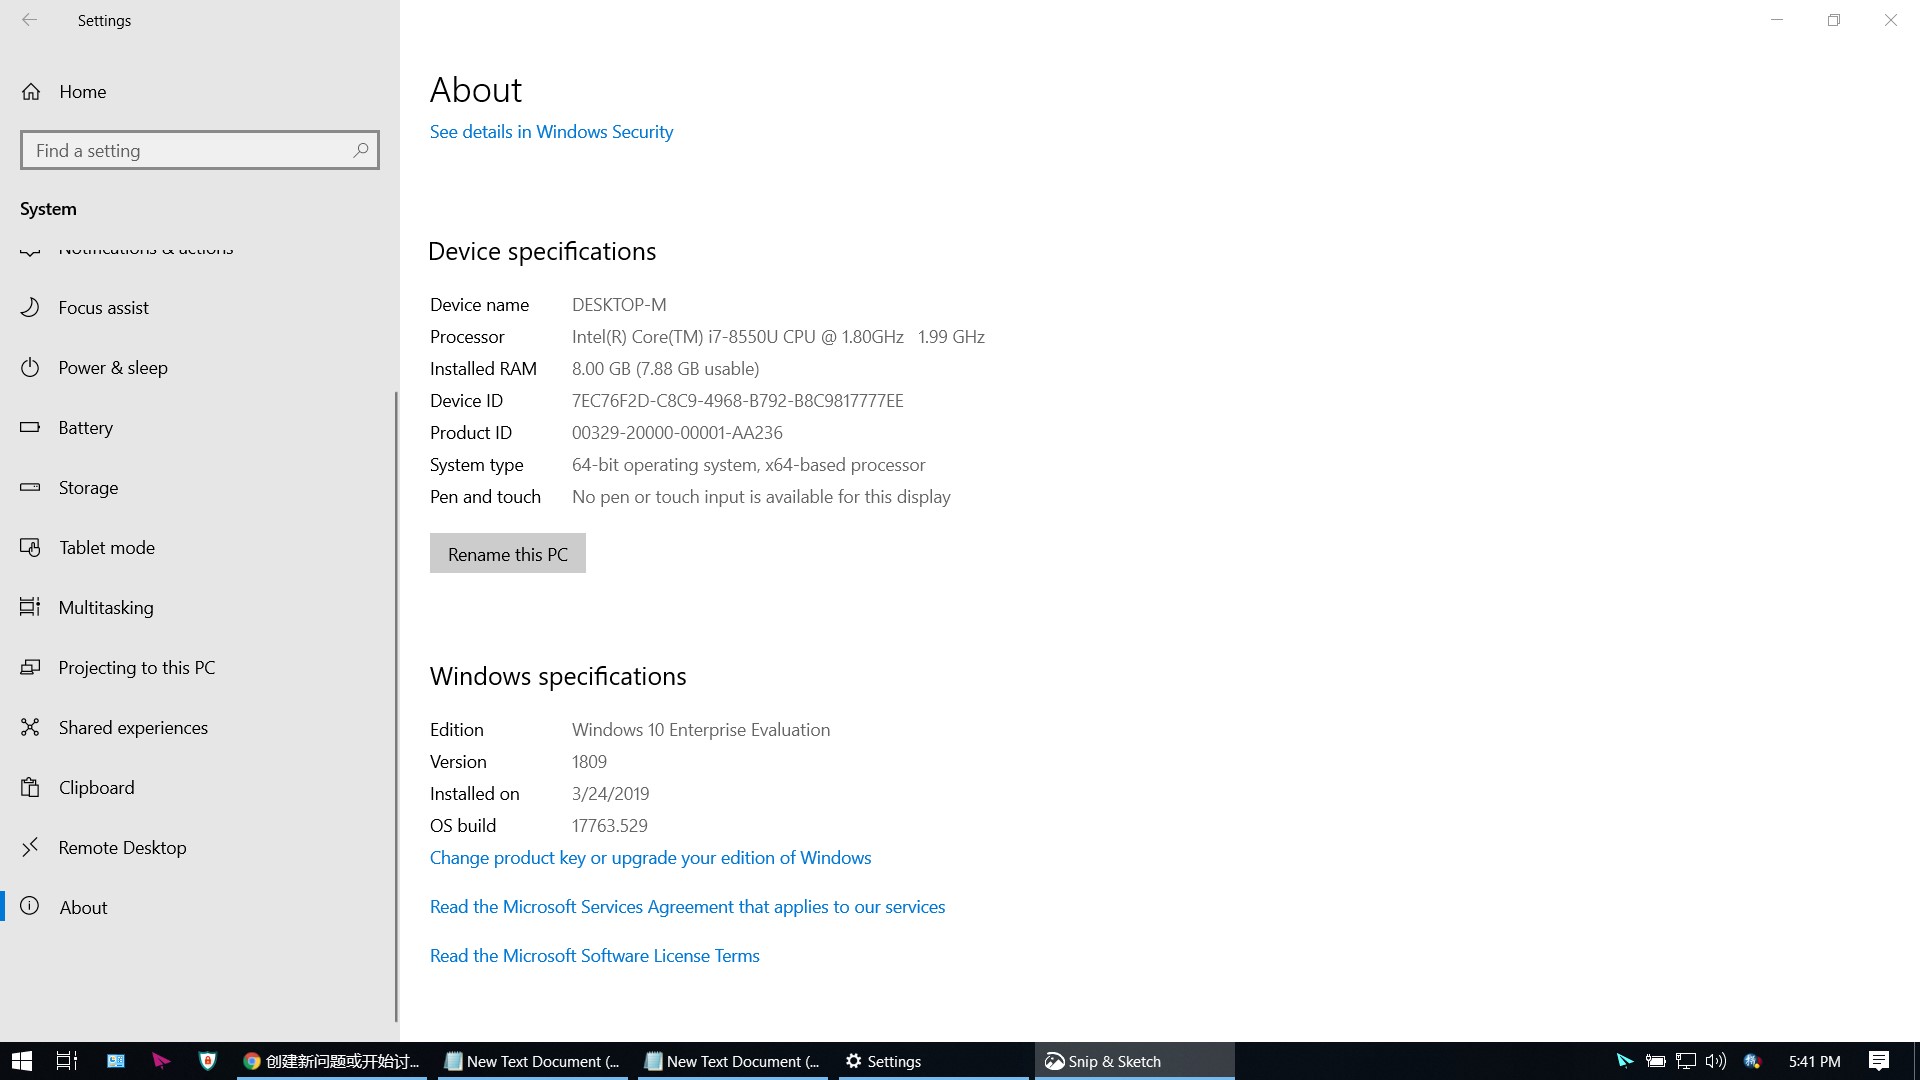Go back using the Settings back arrow
Viewport: 1920px width, 1080px height.
[x=30, y=20]
